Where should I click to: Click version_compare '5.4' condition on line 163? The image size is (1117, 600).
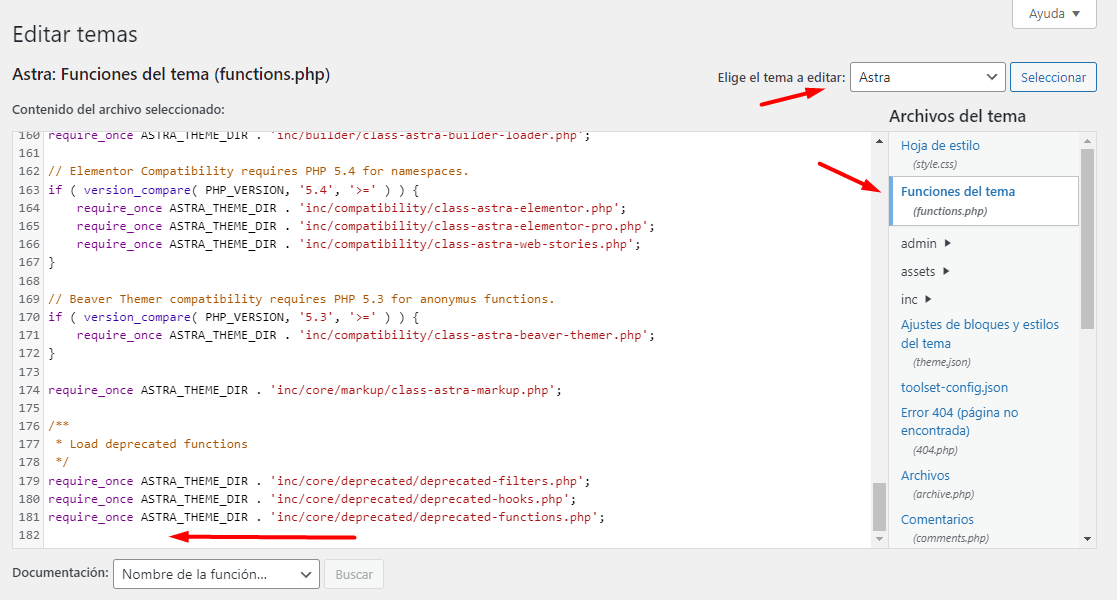point(234,190)
